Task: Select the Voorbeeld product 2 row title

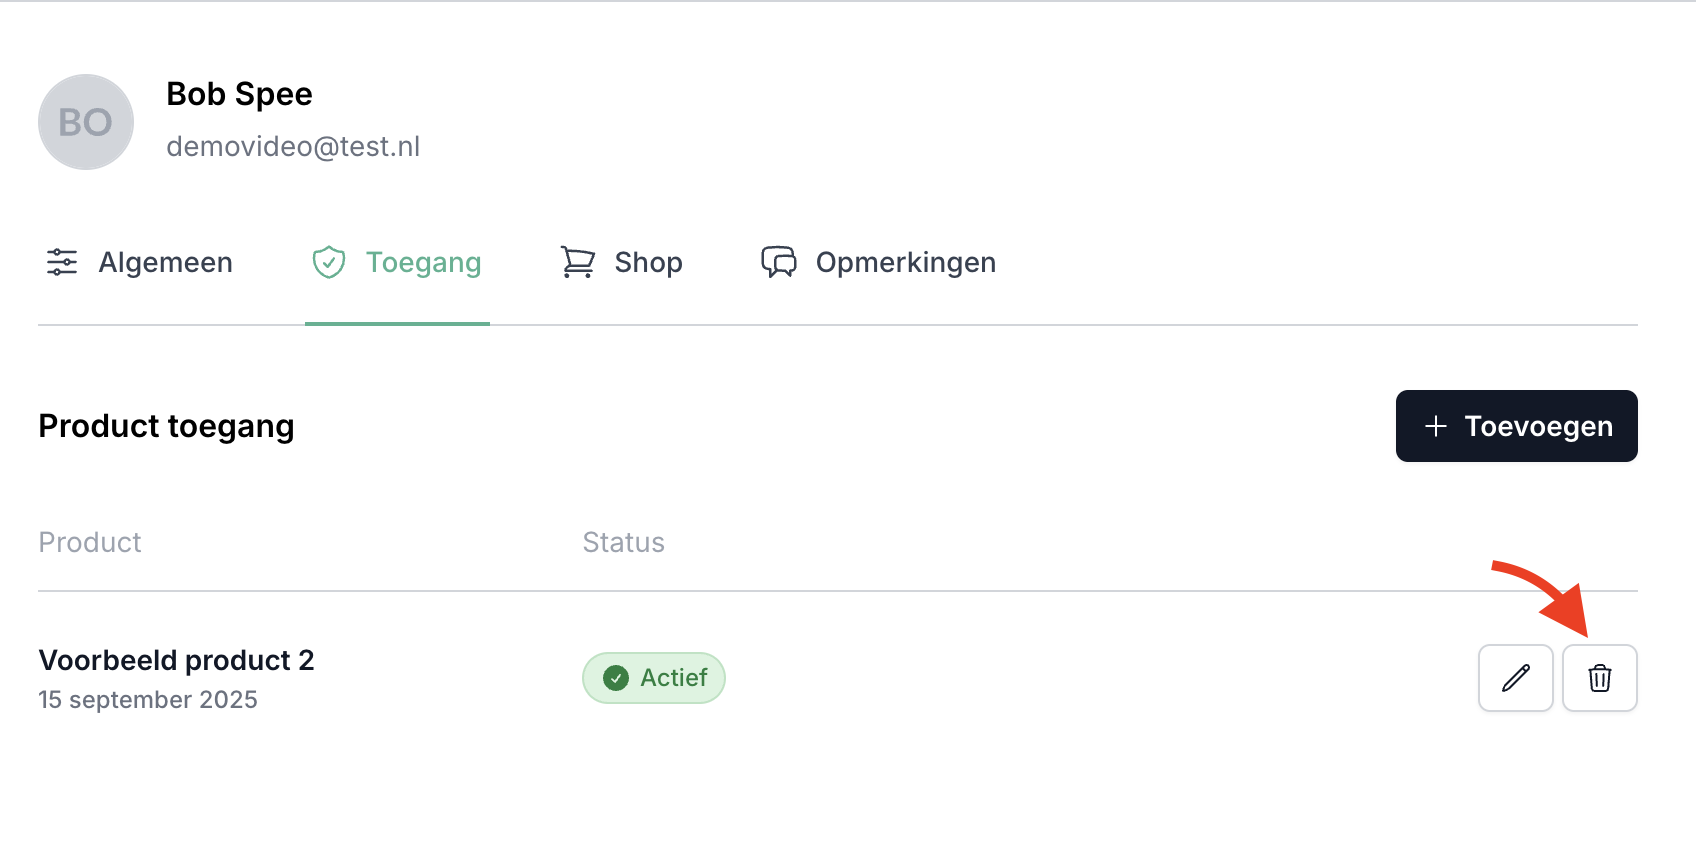Action: click(176, 660)
